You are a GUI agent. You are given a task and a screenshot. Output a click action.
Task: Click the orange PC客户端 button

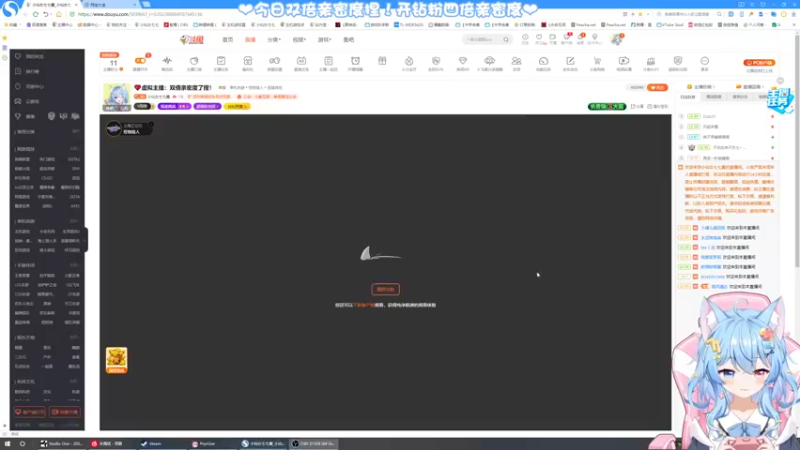[x=759, y=63]
